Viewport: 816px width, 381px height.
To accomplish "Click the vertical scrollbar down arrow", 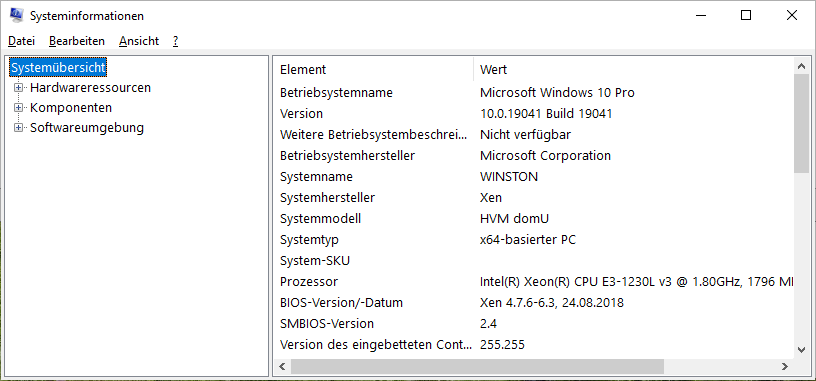I will pyautogui.click(x=801, y=350).
